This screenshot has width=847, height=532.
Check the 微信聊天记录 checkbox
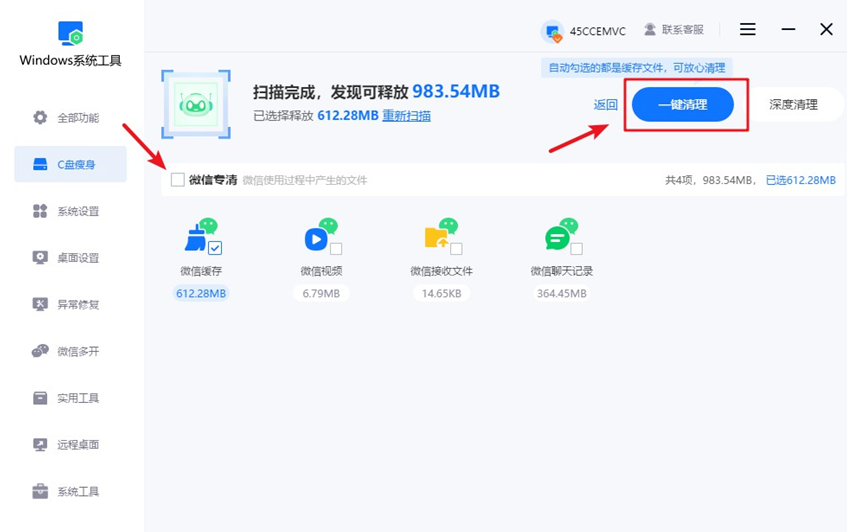pyautogui.click(x=577, y=249)
